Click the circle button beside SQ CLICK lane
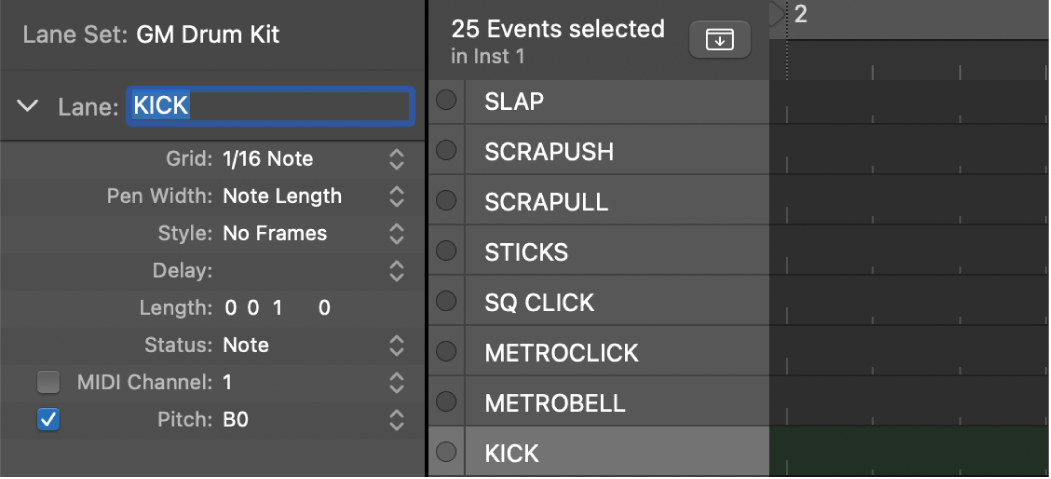This screenshot has width=1051, height=479. point(446,301)
